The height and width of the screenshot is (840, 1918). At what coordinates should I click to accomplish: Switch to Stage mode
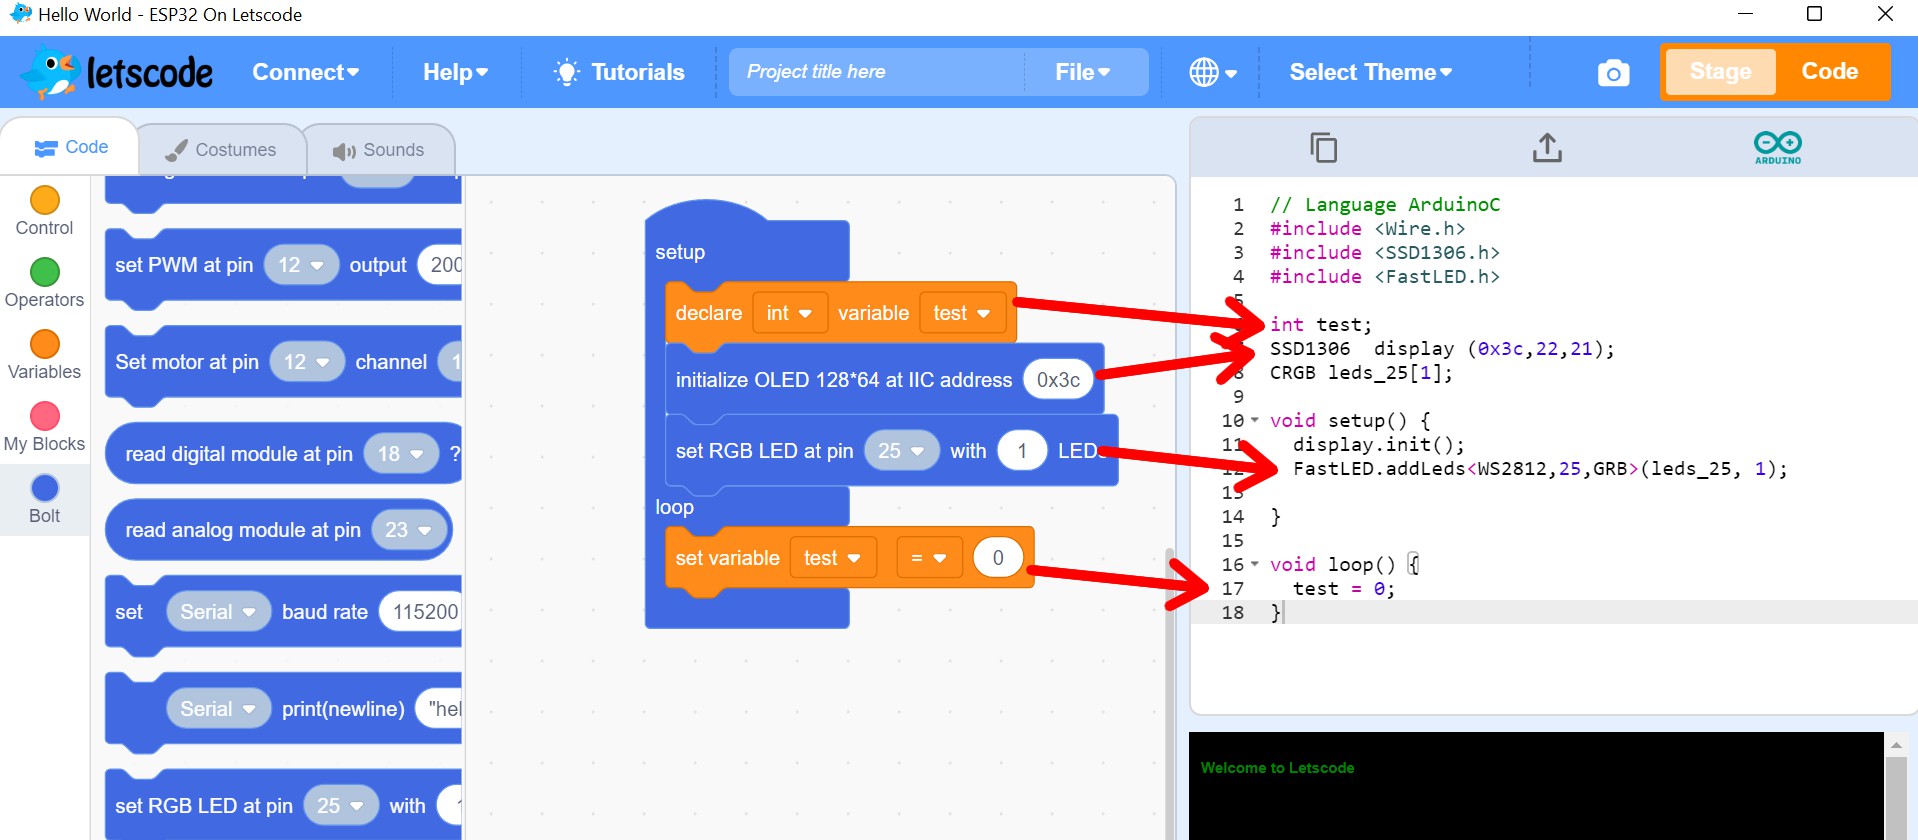[1720, 72]
